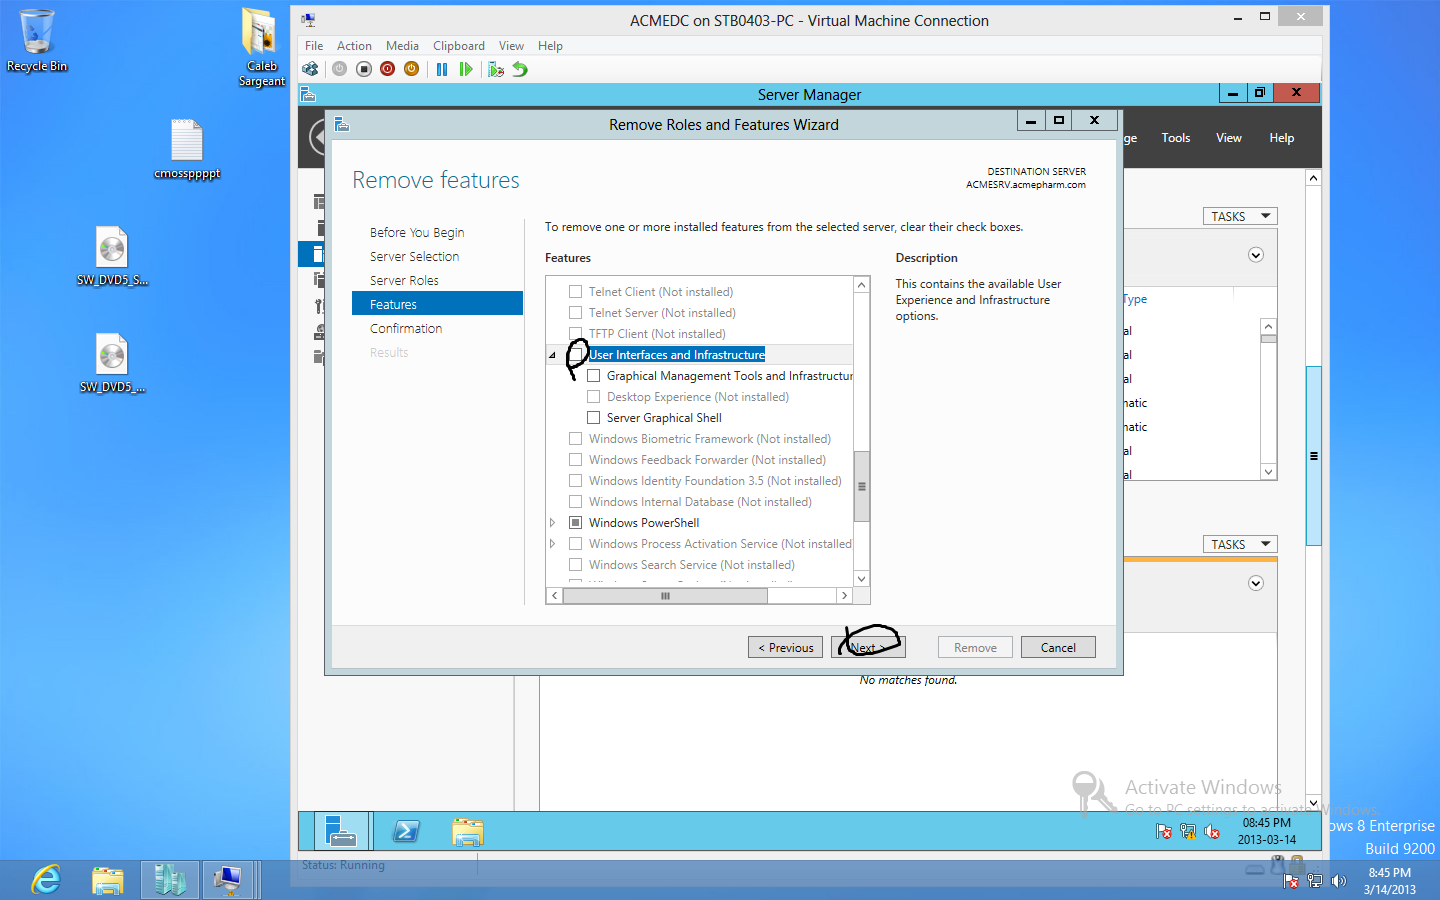The height and width of the screenshot is (900, 1440).
Task: Open File Explorer in guest taskbar
Action: (x=467, y=831)
